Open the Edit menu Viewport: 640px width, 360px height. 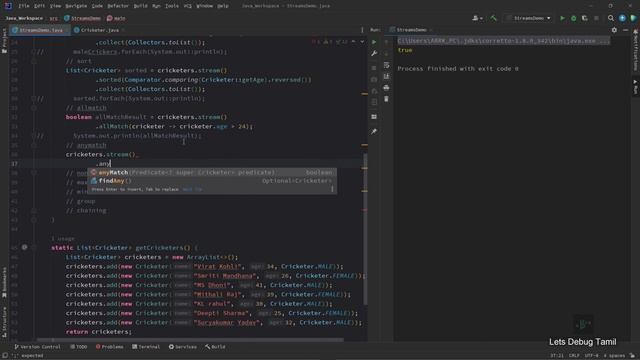coord(39,6)
